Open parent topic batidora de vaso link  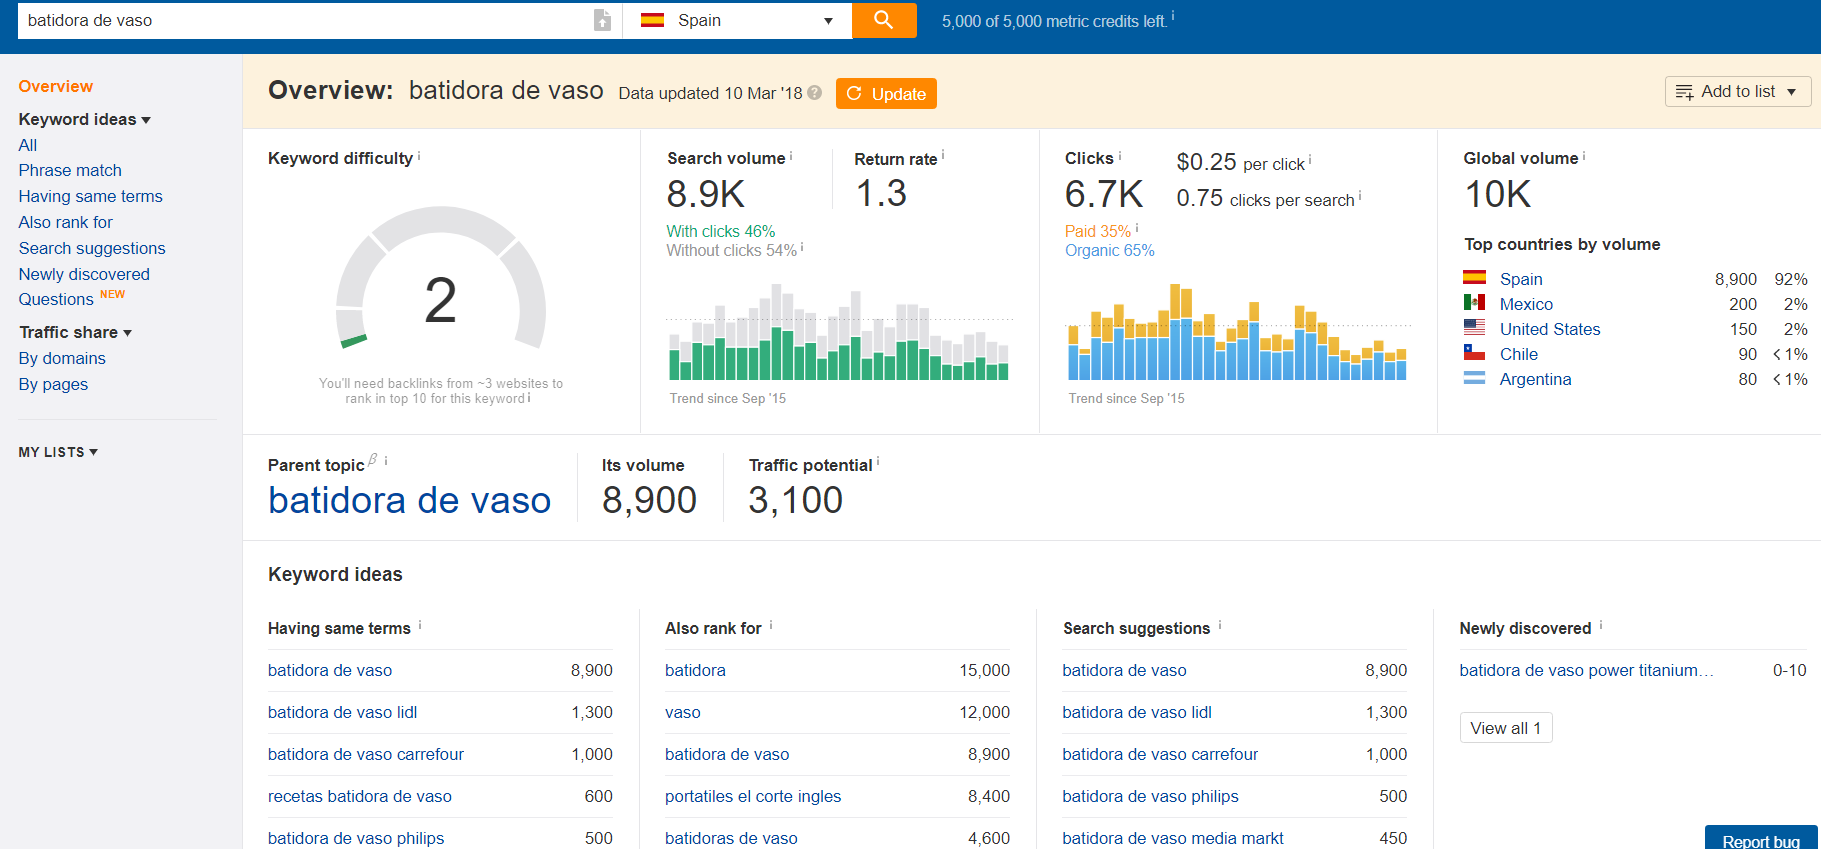pyautogui.click(x=409, y=500)
